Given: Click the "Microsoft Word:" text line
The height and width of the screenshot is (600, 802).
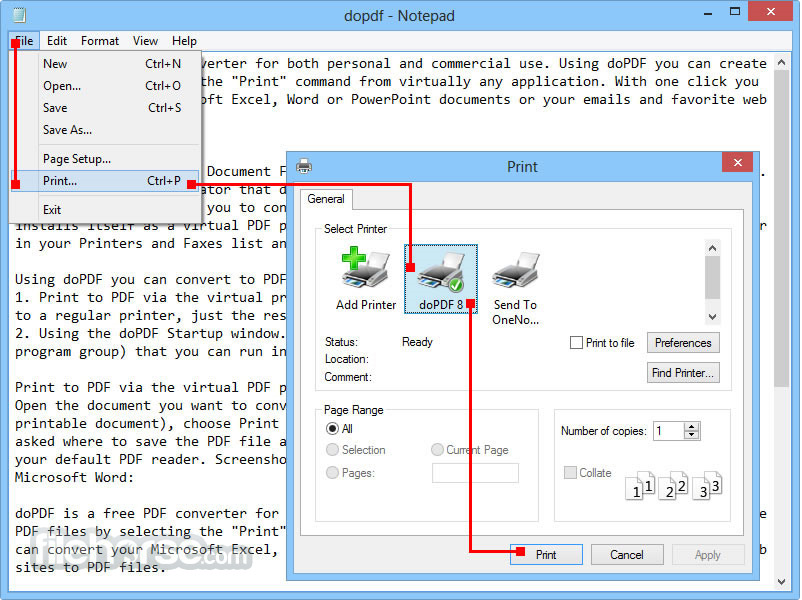Looking at the screenshot, I should 74,478.
